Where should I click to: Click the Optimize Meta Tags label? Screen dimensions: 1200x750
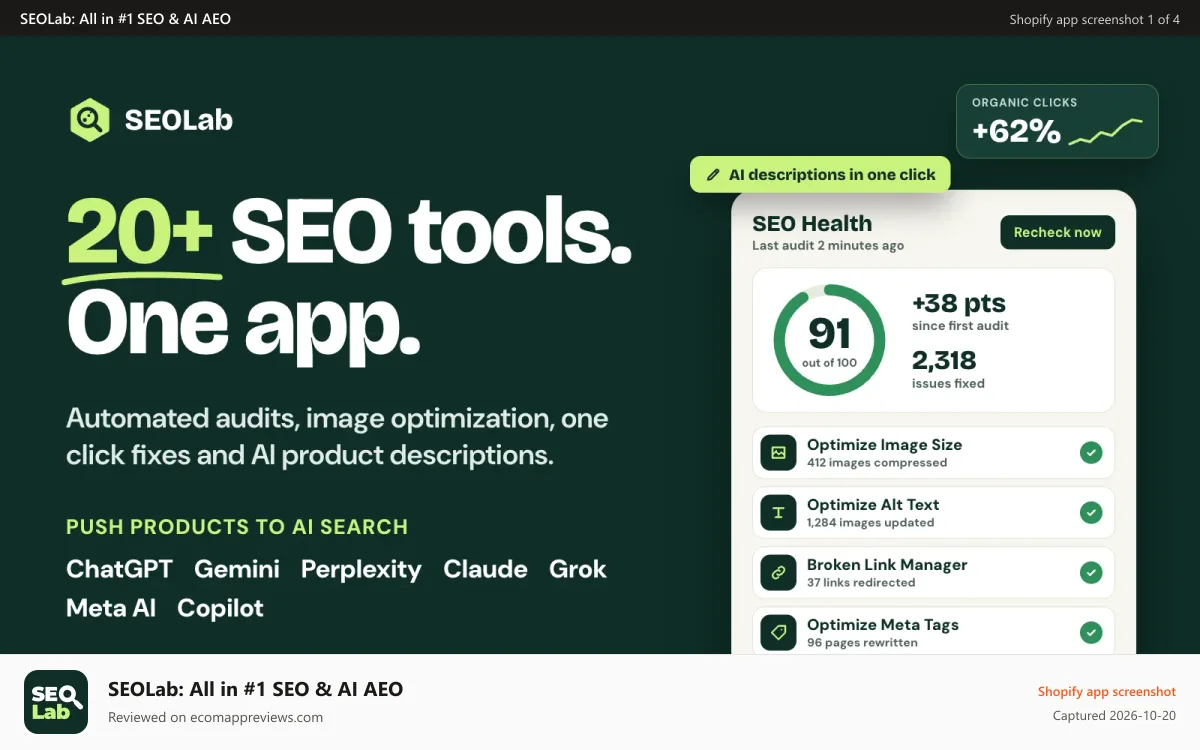coord(883,625)
